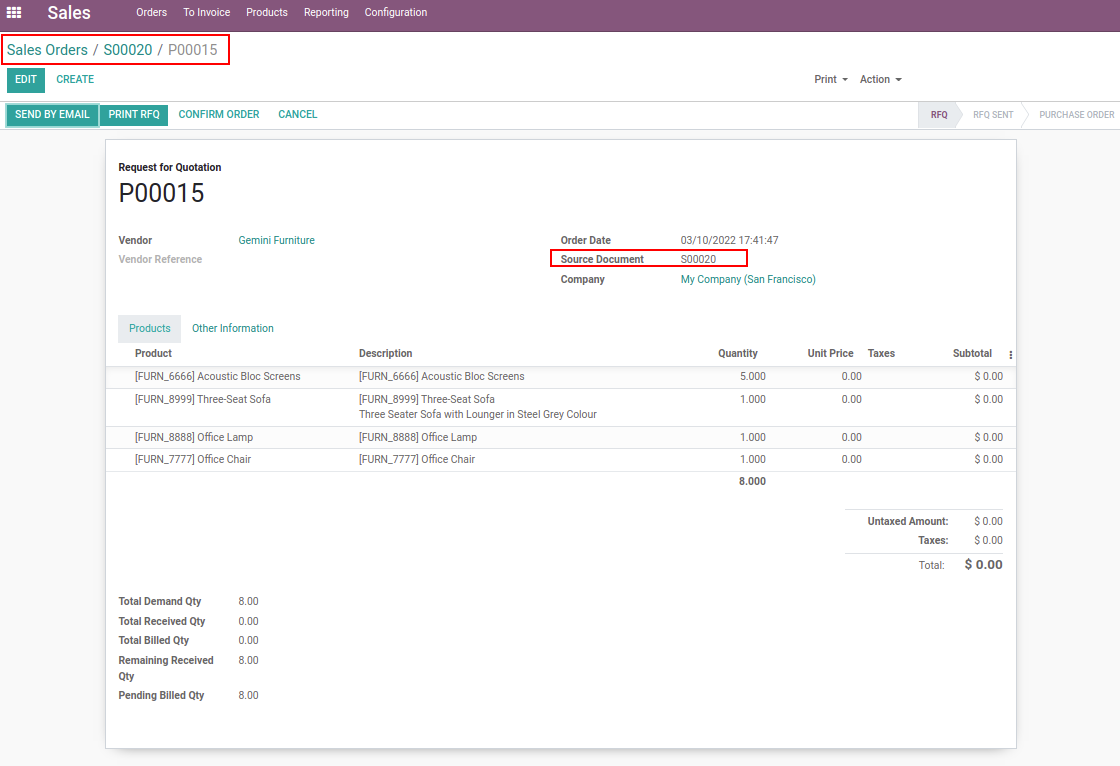Expand the Print dropdown

click(830, 79)
